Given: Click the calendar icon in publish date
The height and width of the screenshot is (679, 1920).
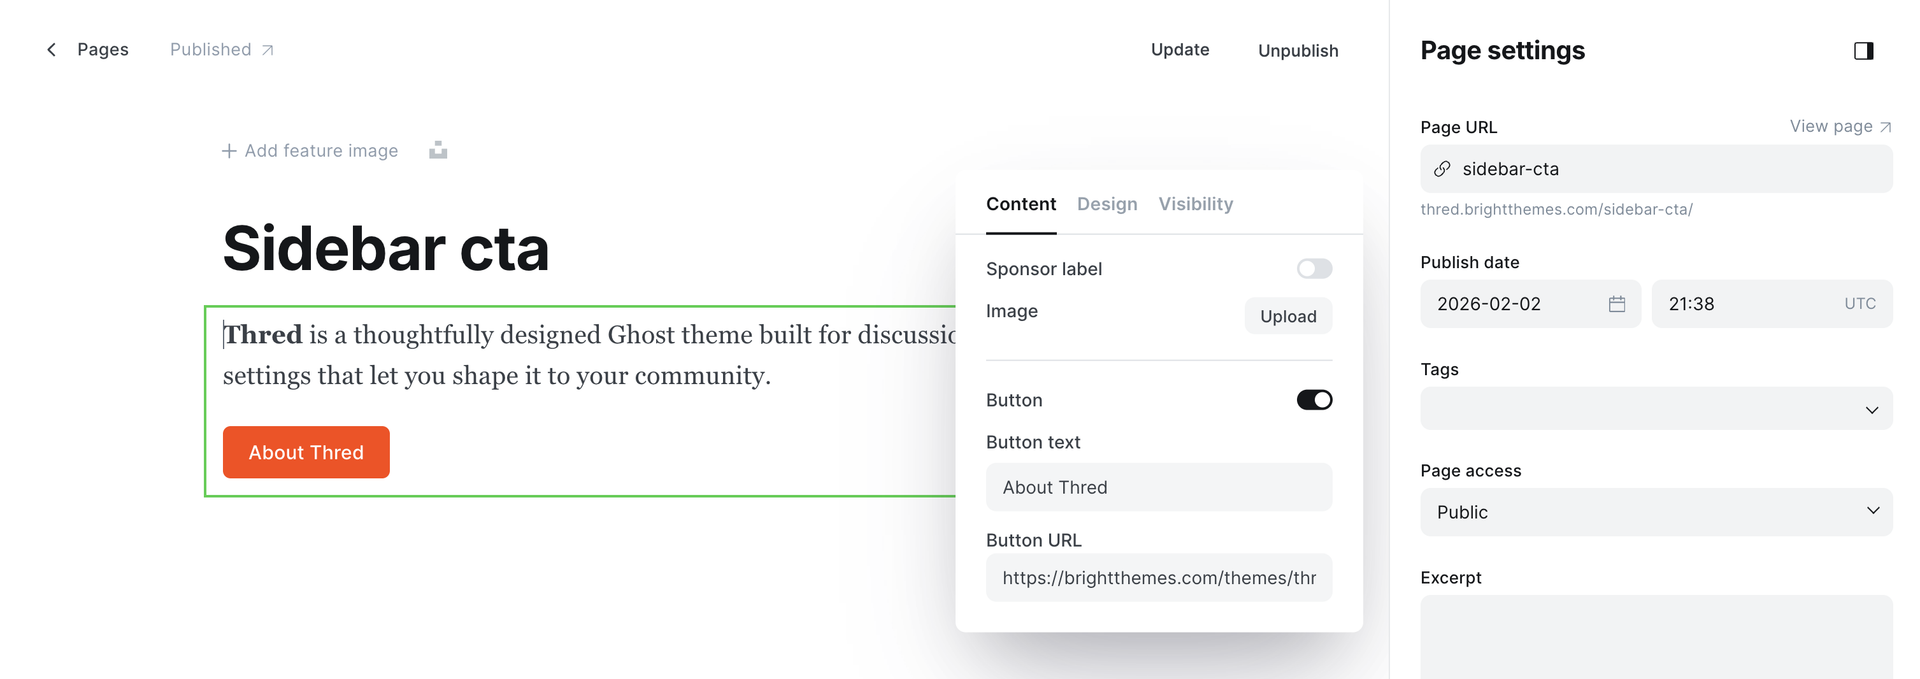Looking at the screenshot, I should [1616, 304].
